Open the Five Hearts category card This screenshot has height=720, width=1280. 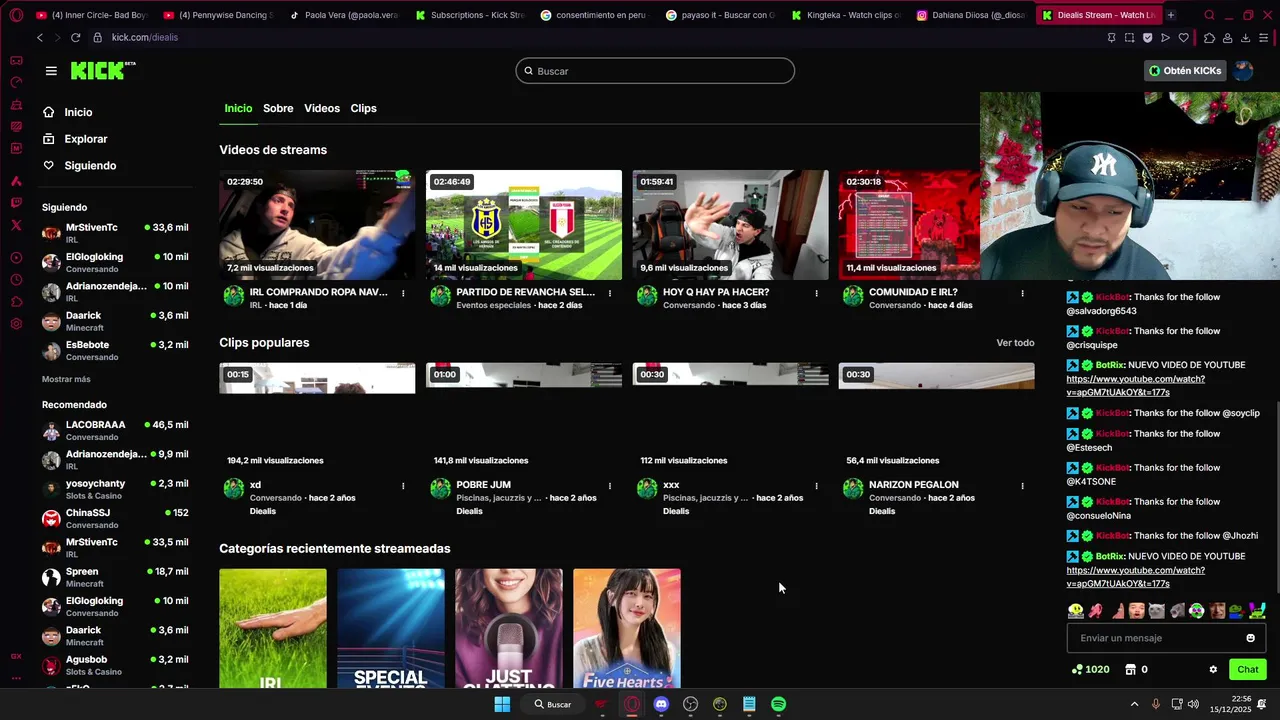[627, 628]
